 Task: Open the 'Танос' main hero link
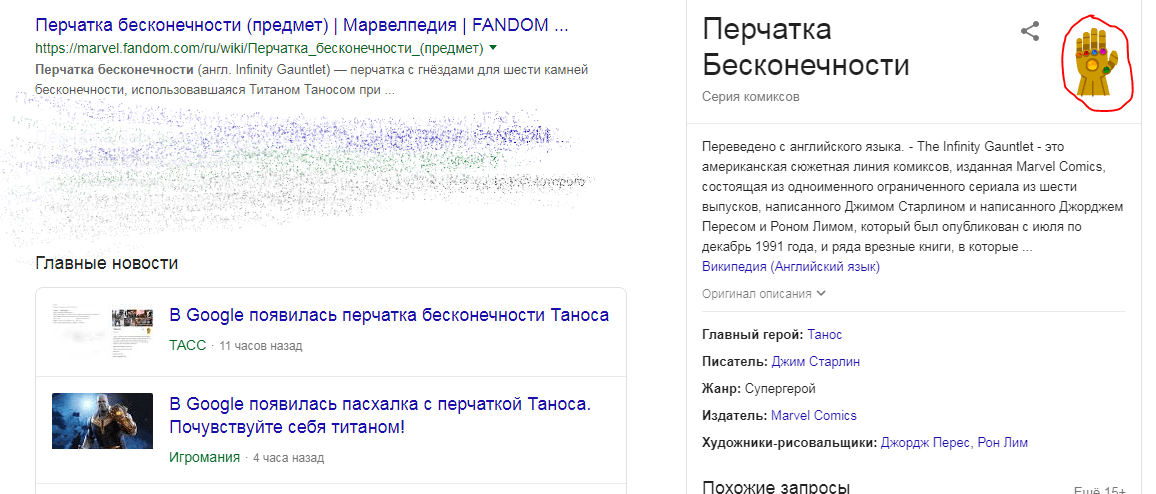pos(824,335)
